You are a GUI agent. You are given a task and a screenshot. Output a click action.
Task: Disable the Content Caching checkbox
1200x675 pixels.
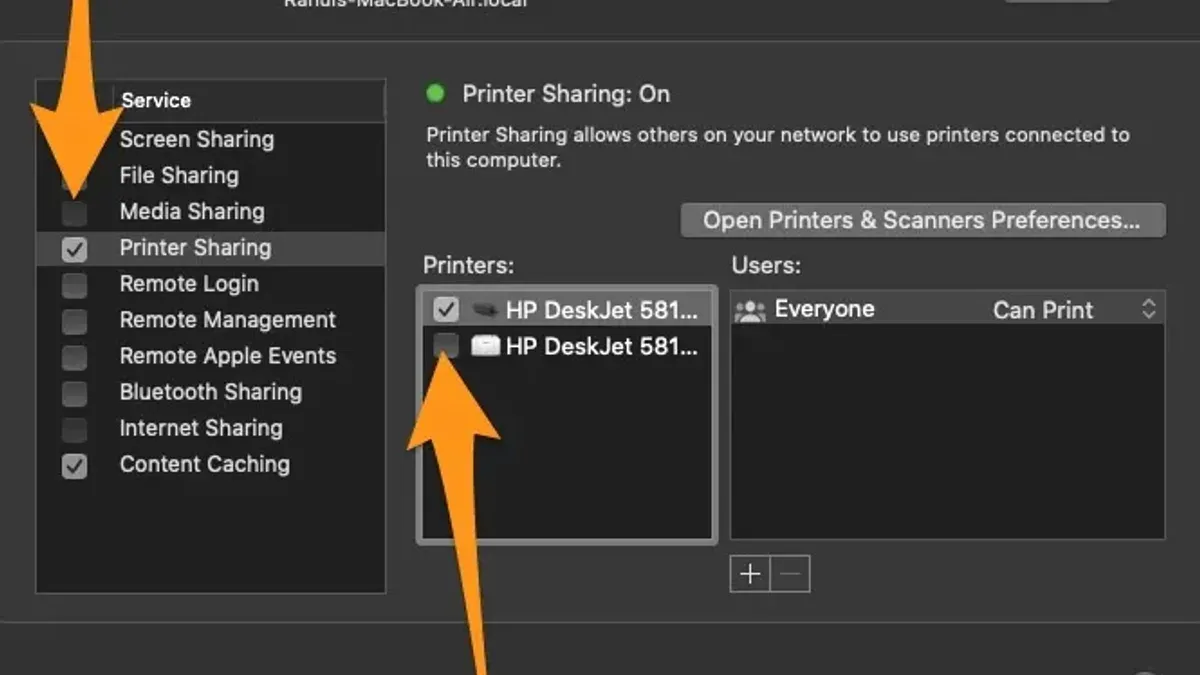pos(74,465)
